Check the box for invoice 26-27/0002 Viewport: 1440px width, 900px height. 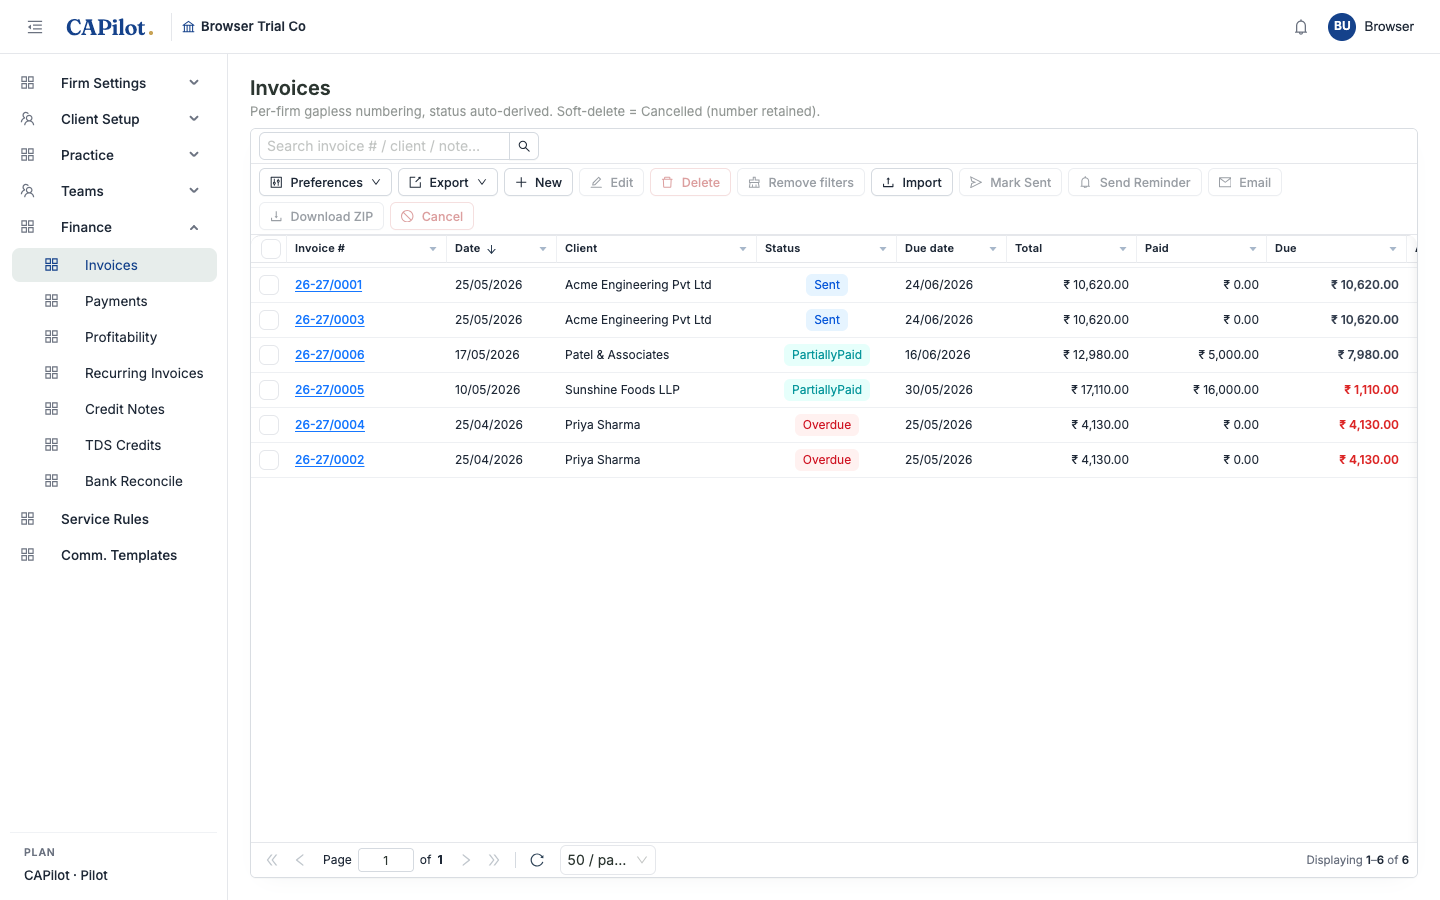tap(269, 460)
